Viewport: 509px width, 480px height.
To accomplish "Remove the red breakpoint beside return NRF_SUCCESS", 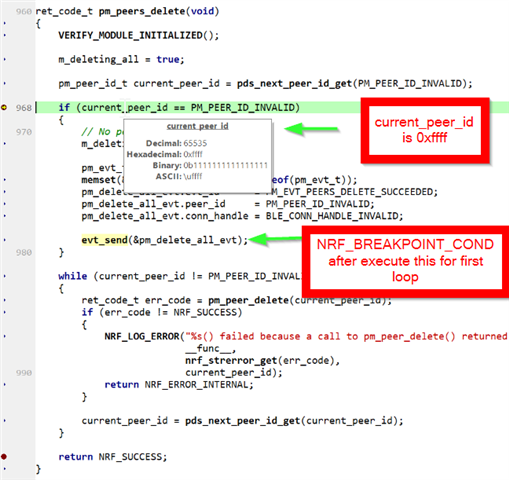I will pyautogui.click(x=4, y=457).
